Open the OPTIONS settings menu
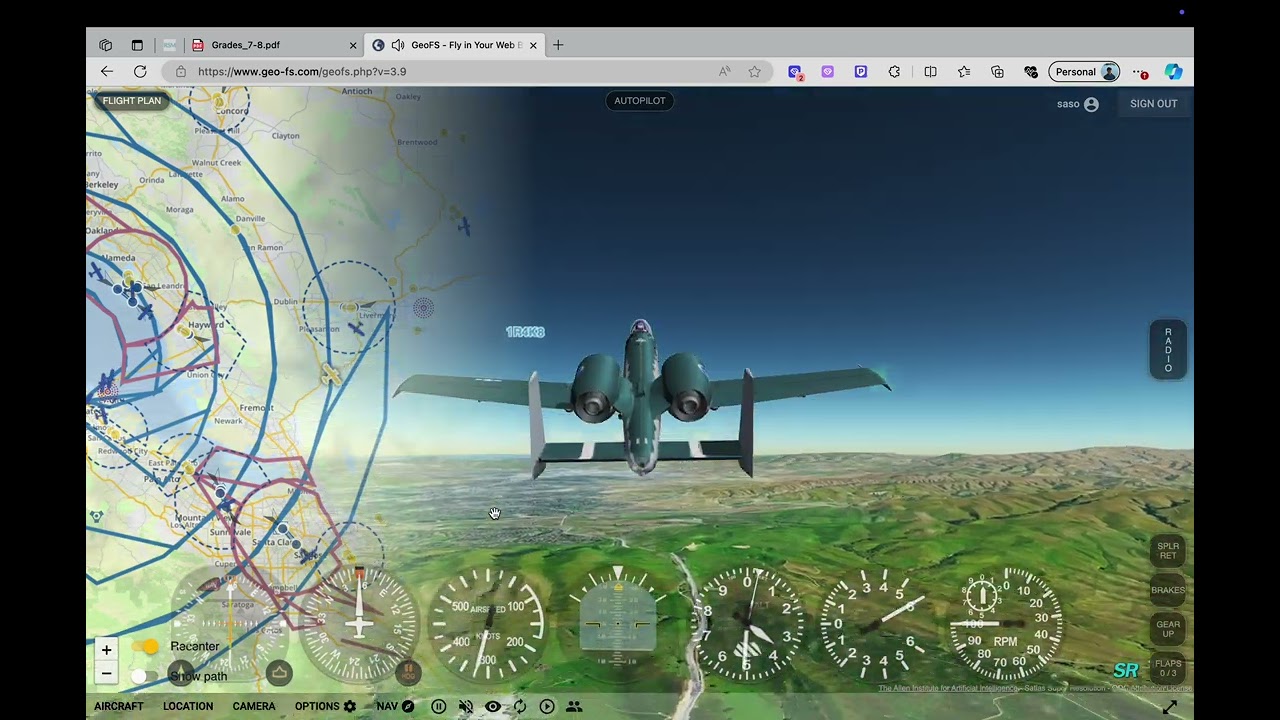Viewport: 1280px width, 720px height. coord(325,706)
